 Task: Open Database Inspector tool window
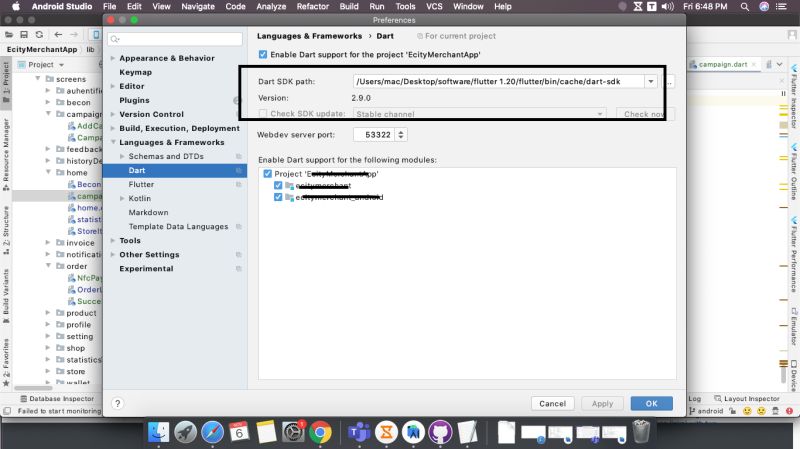(57, 398)
